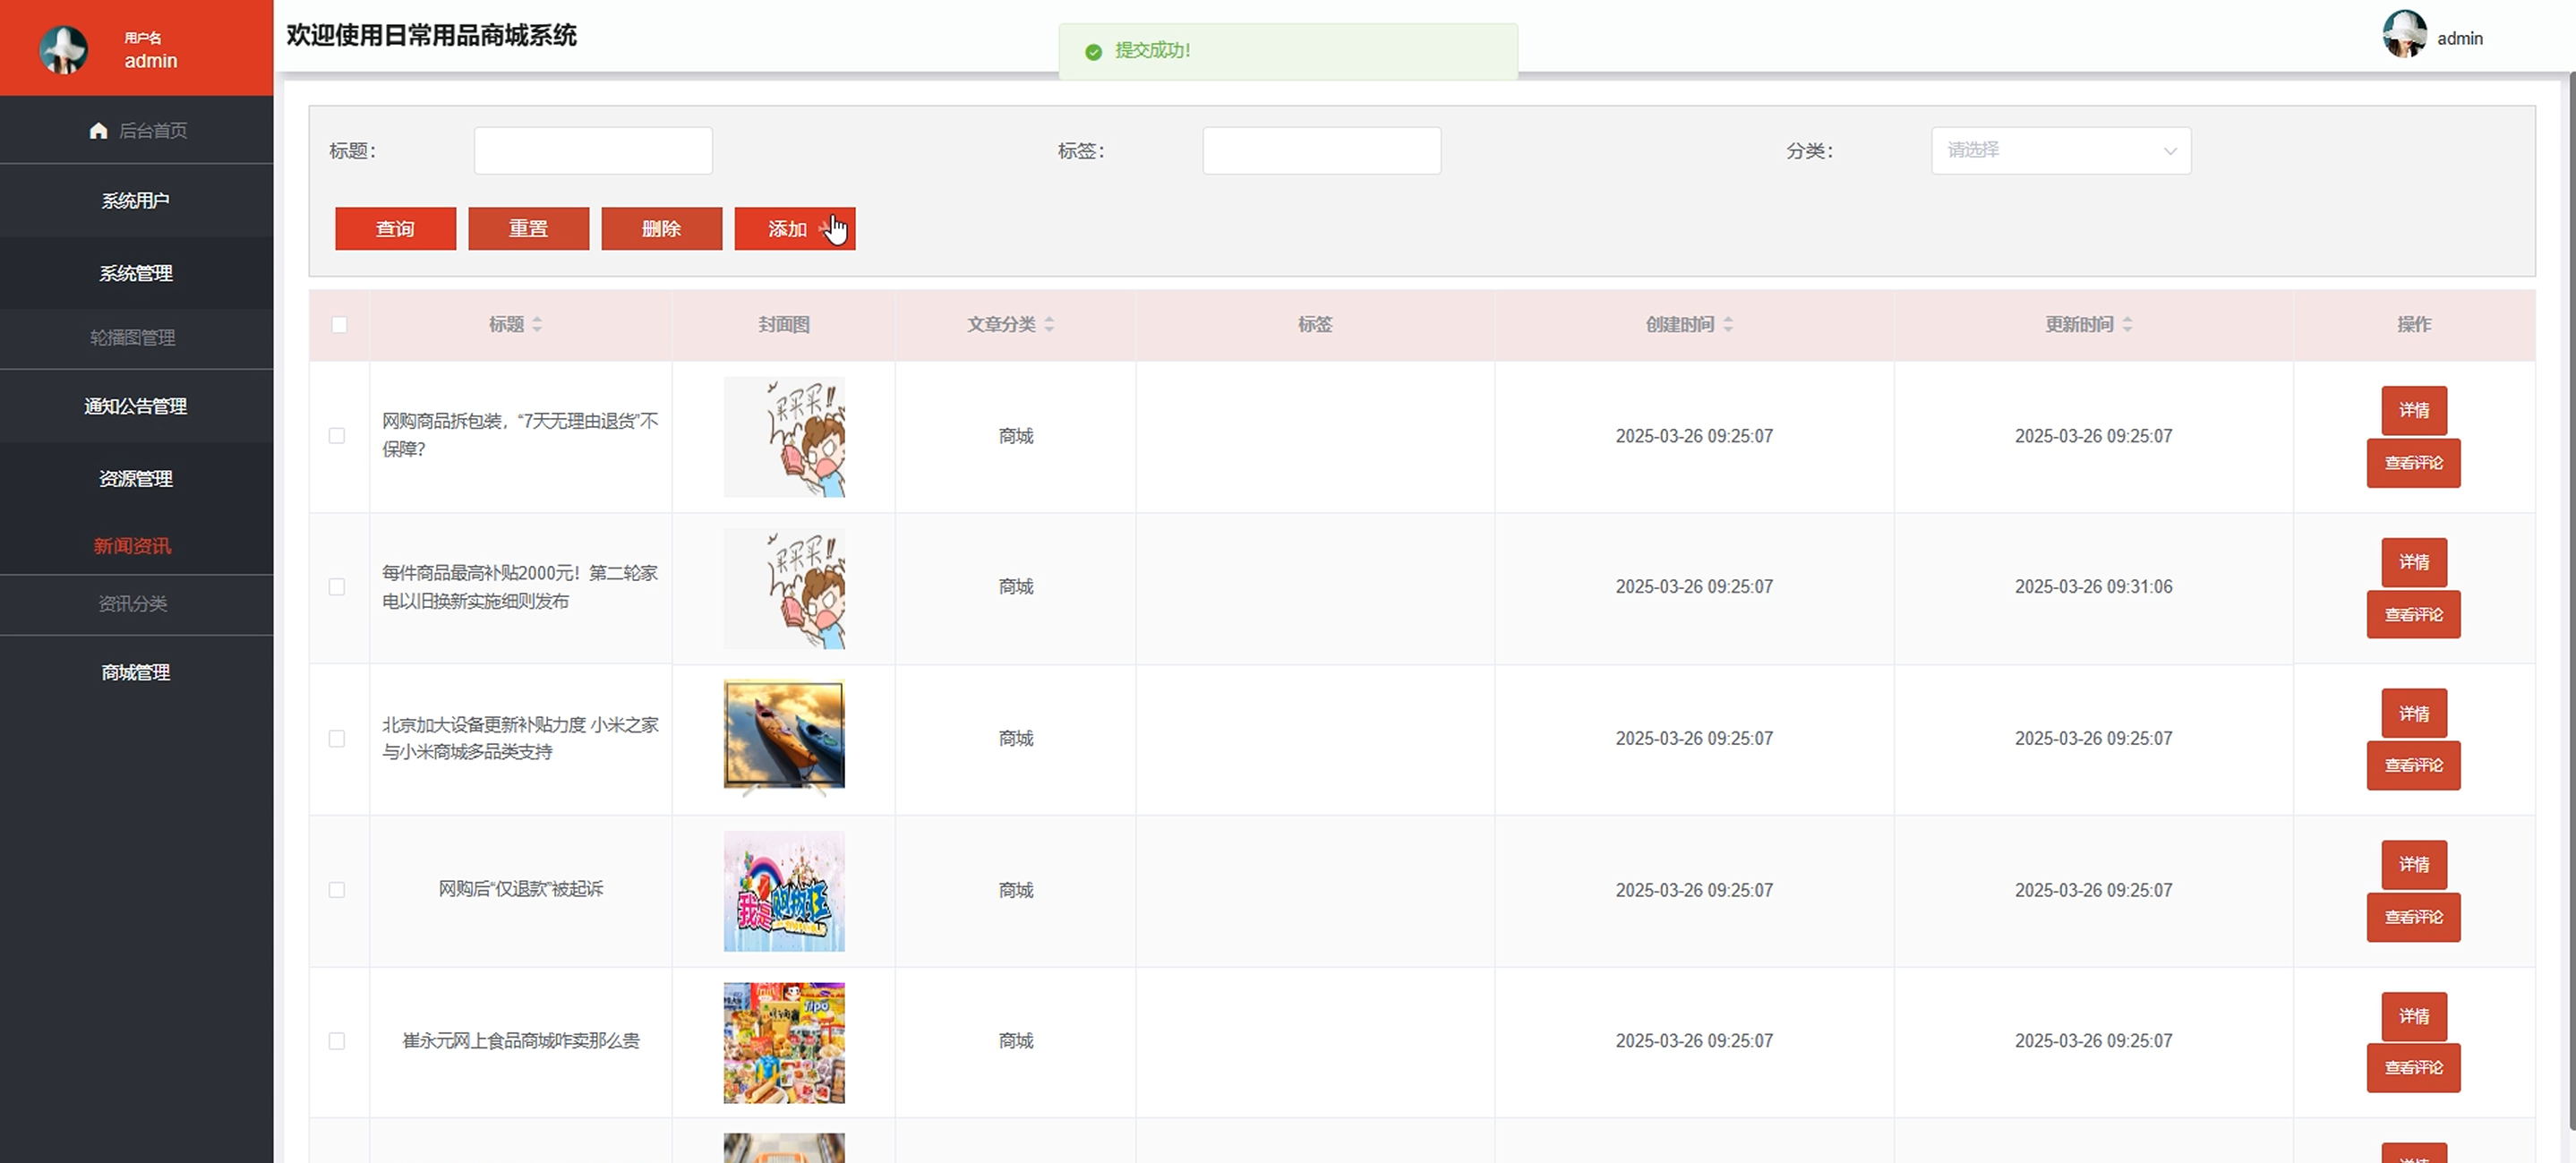Image resolution: width=2576 pixels, height=1163 pixels.
Task: Open the kayak TV cover thumbnail
Action: pyautogui.click(x=784, y=737)
